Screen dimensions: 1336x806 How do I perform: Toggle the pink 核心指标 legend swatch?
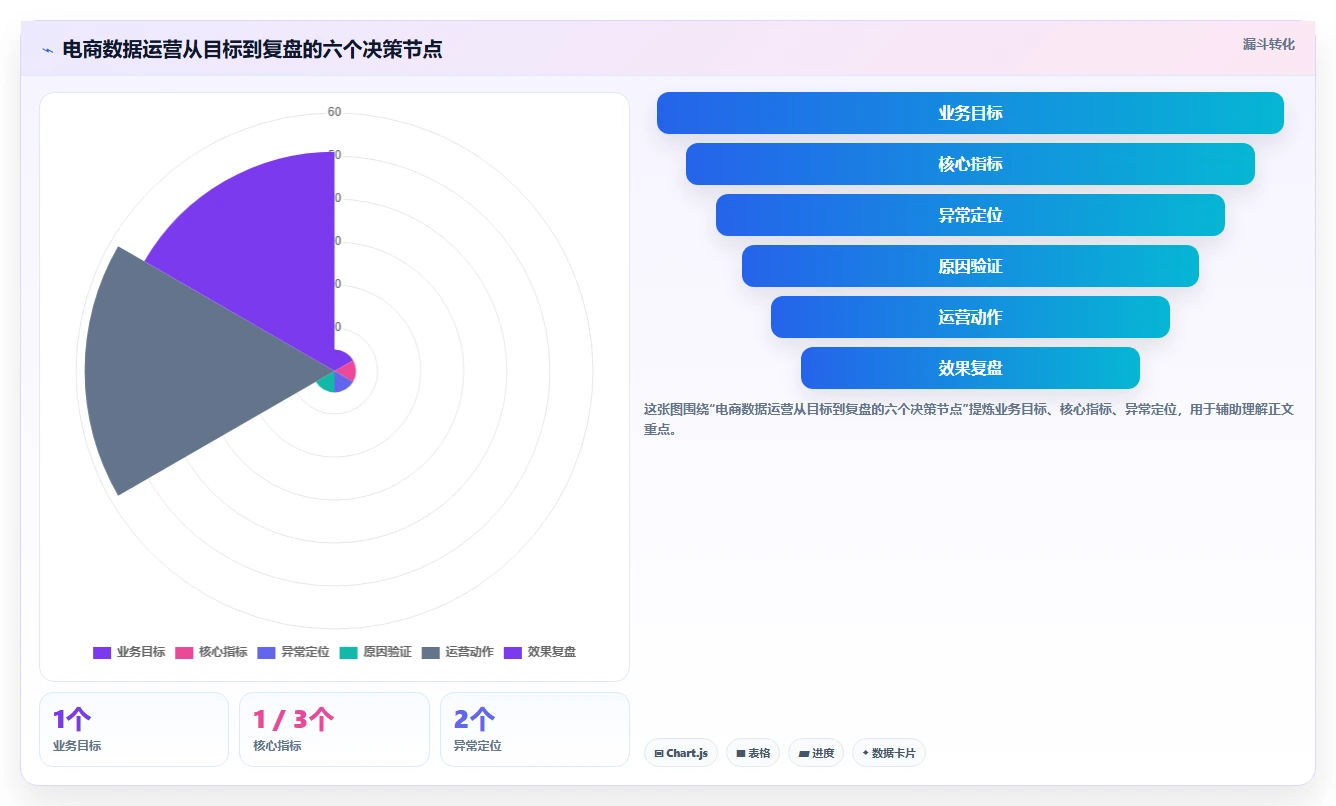pyautogui.click(x=184, y=652)
